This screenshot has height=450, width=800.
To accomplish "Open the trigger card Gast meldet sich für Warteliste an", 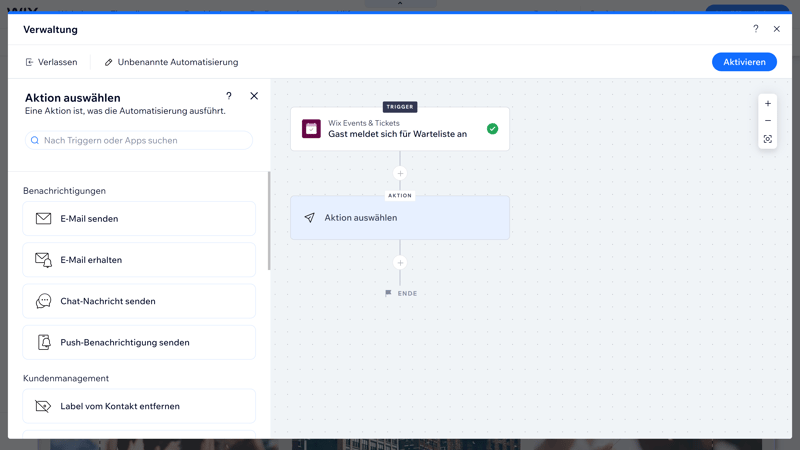I will [x=399, y=129].
